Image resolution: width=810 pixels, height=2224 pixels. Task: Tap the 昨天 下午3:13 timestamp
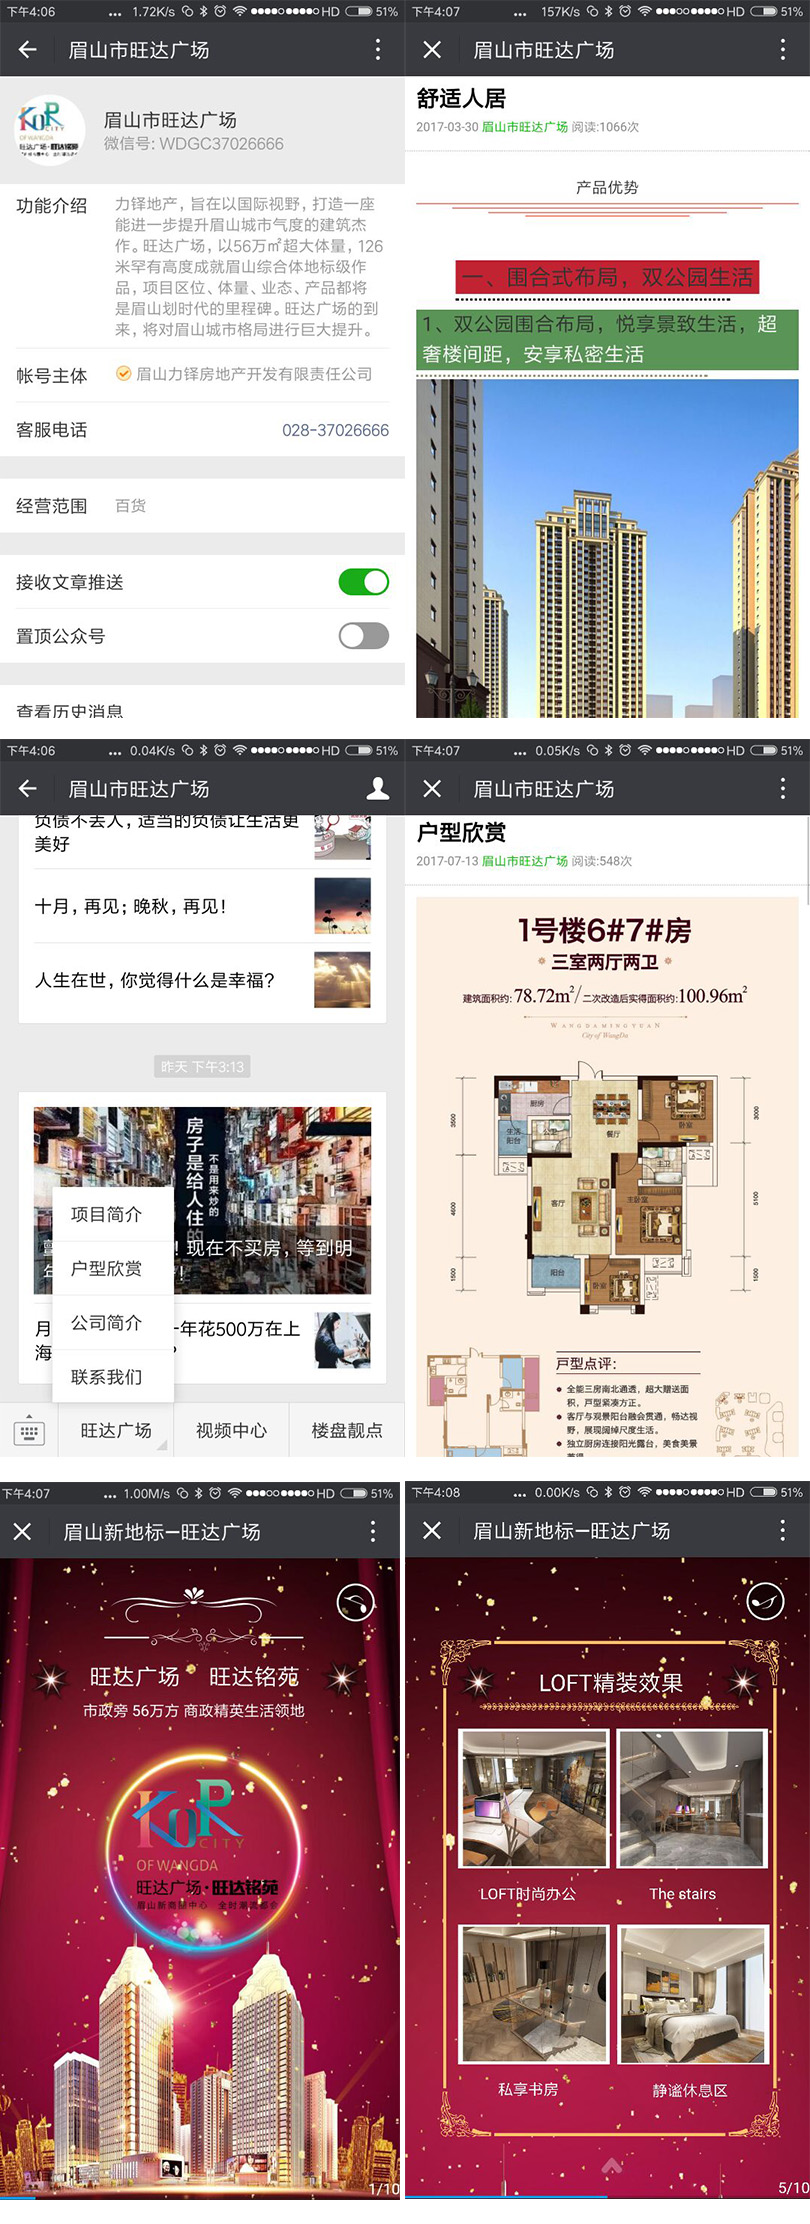202,1067
